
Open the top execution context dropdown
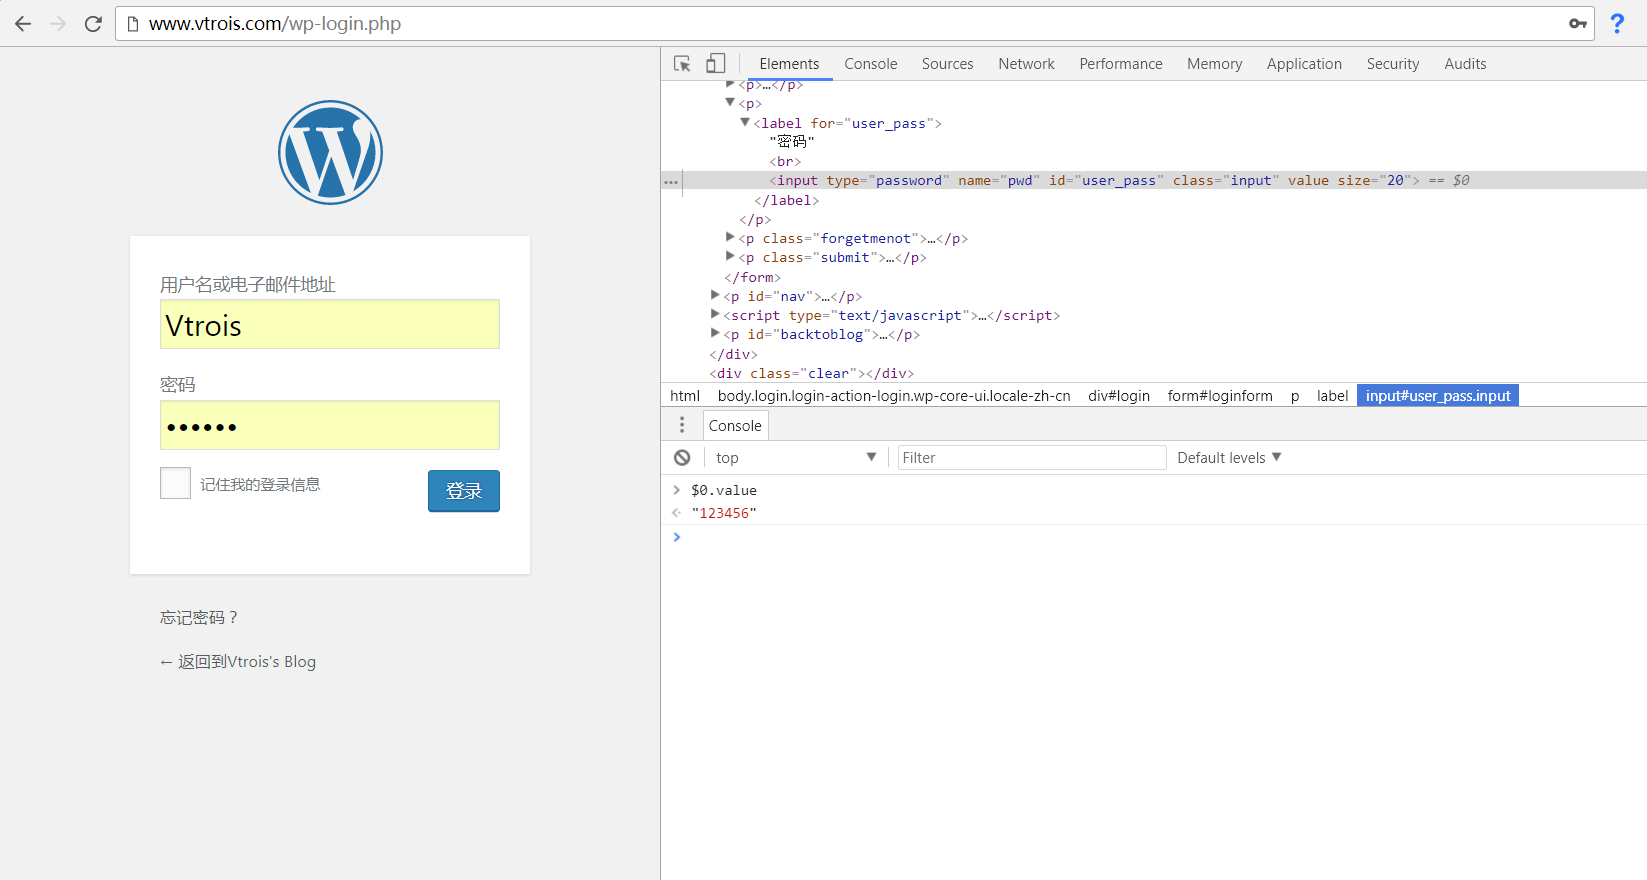pyautogui.click(x=795, y=458)
